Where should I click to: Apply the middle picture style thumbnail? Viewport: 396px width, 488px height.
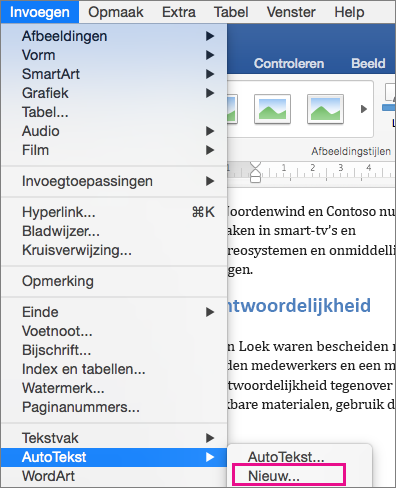(272, 109)
